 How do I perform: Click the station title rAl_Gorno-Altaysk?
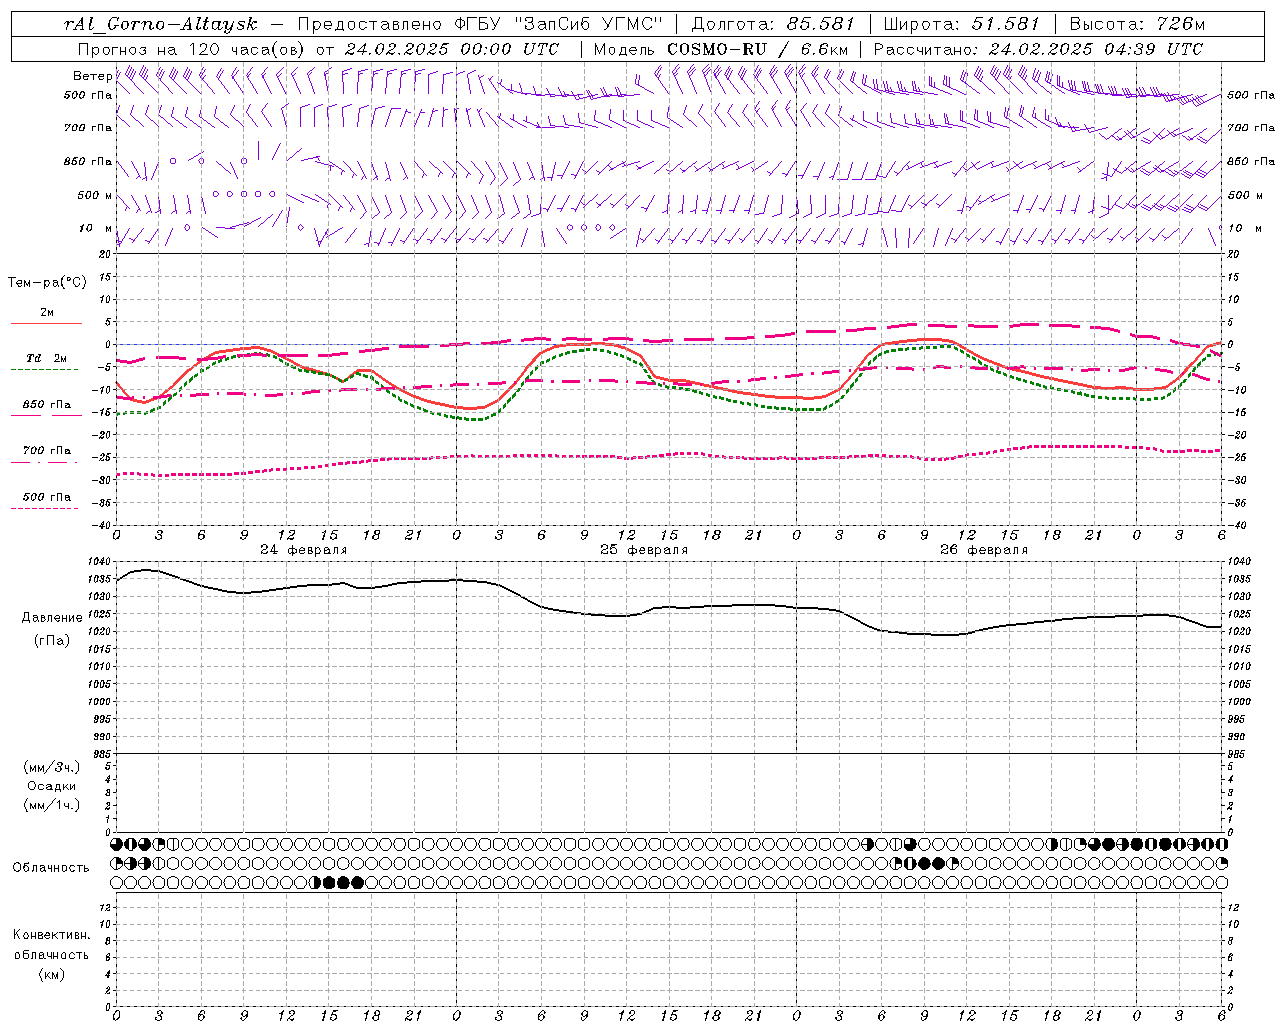tap(162, 24)
